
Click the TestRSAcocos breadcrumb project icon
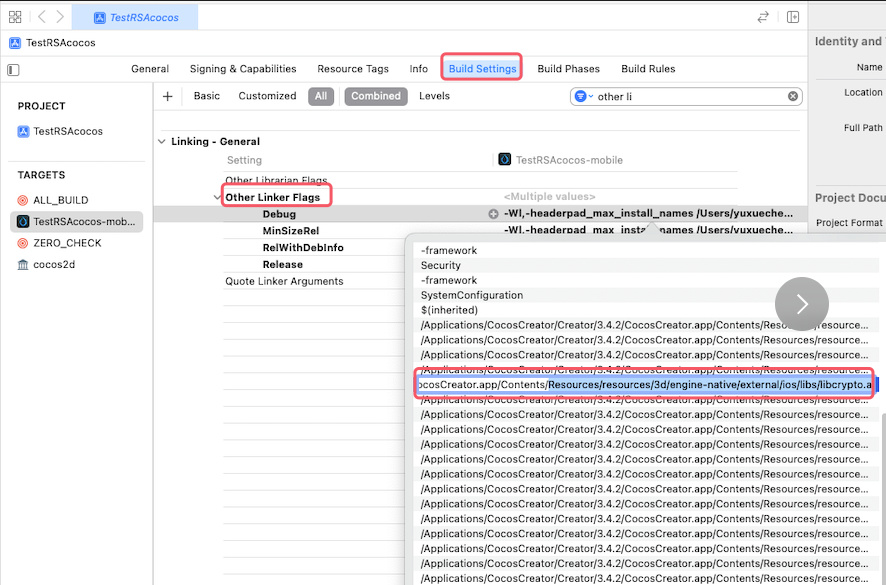click(15, 43)
